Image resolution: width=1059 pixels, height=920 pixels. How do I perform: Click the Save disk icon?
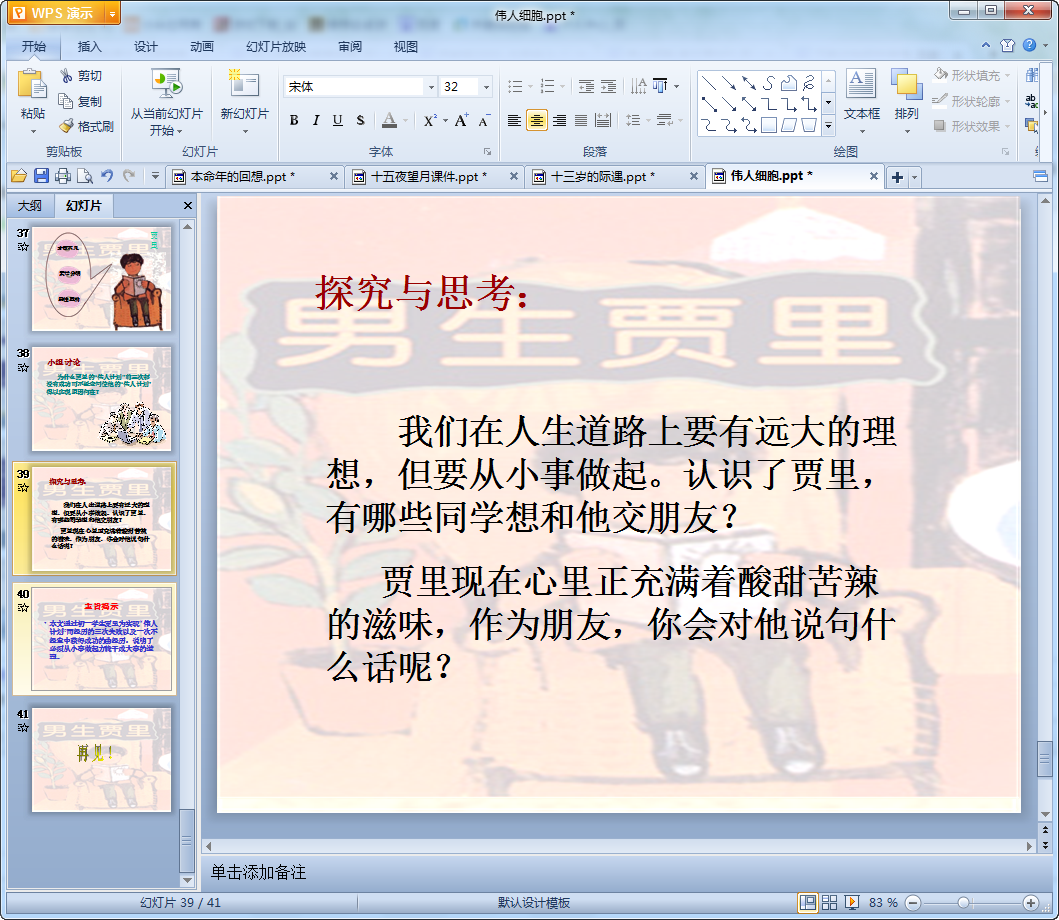pyautogui.click(x=41, y=176)
